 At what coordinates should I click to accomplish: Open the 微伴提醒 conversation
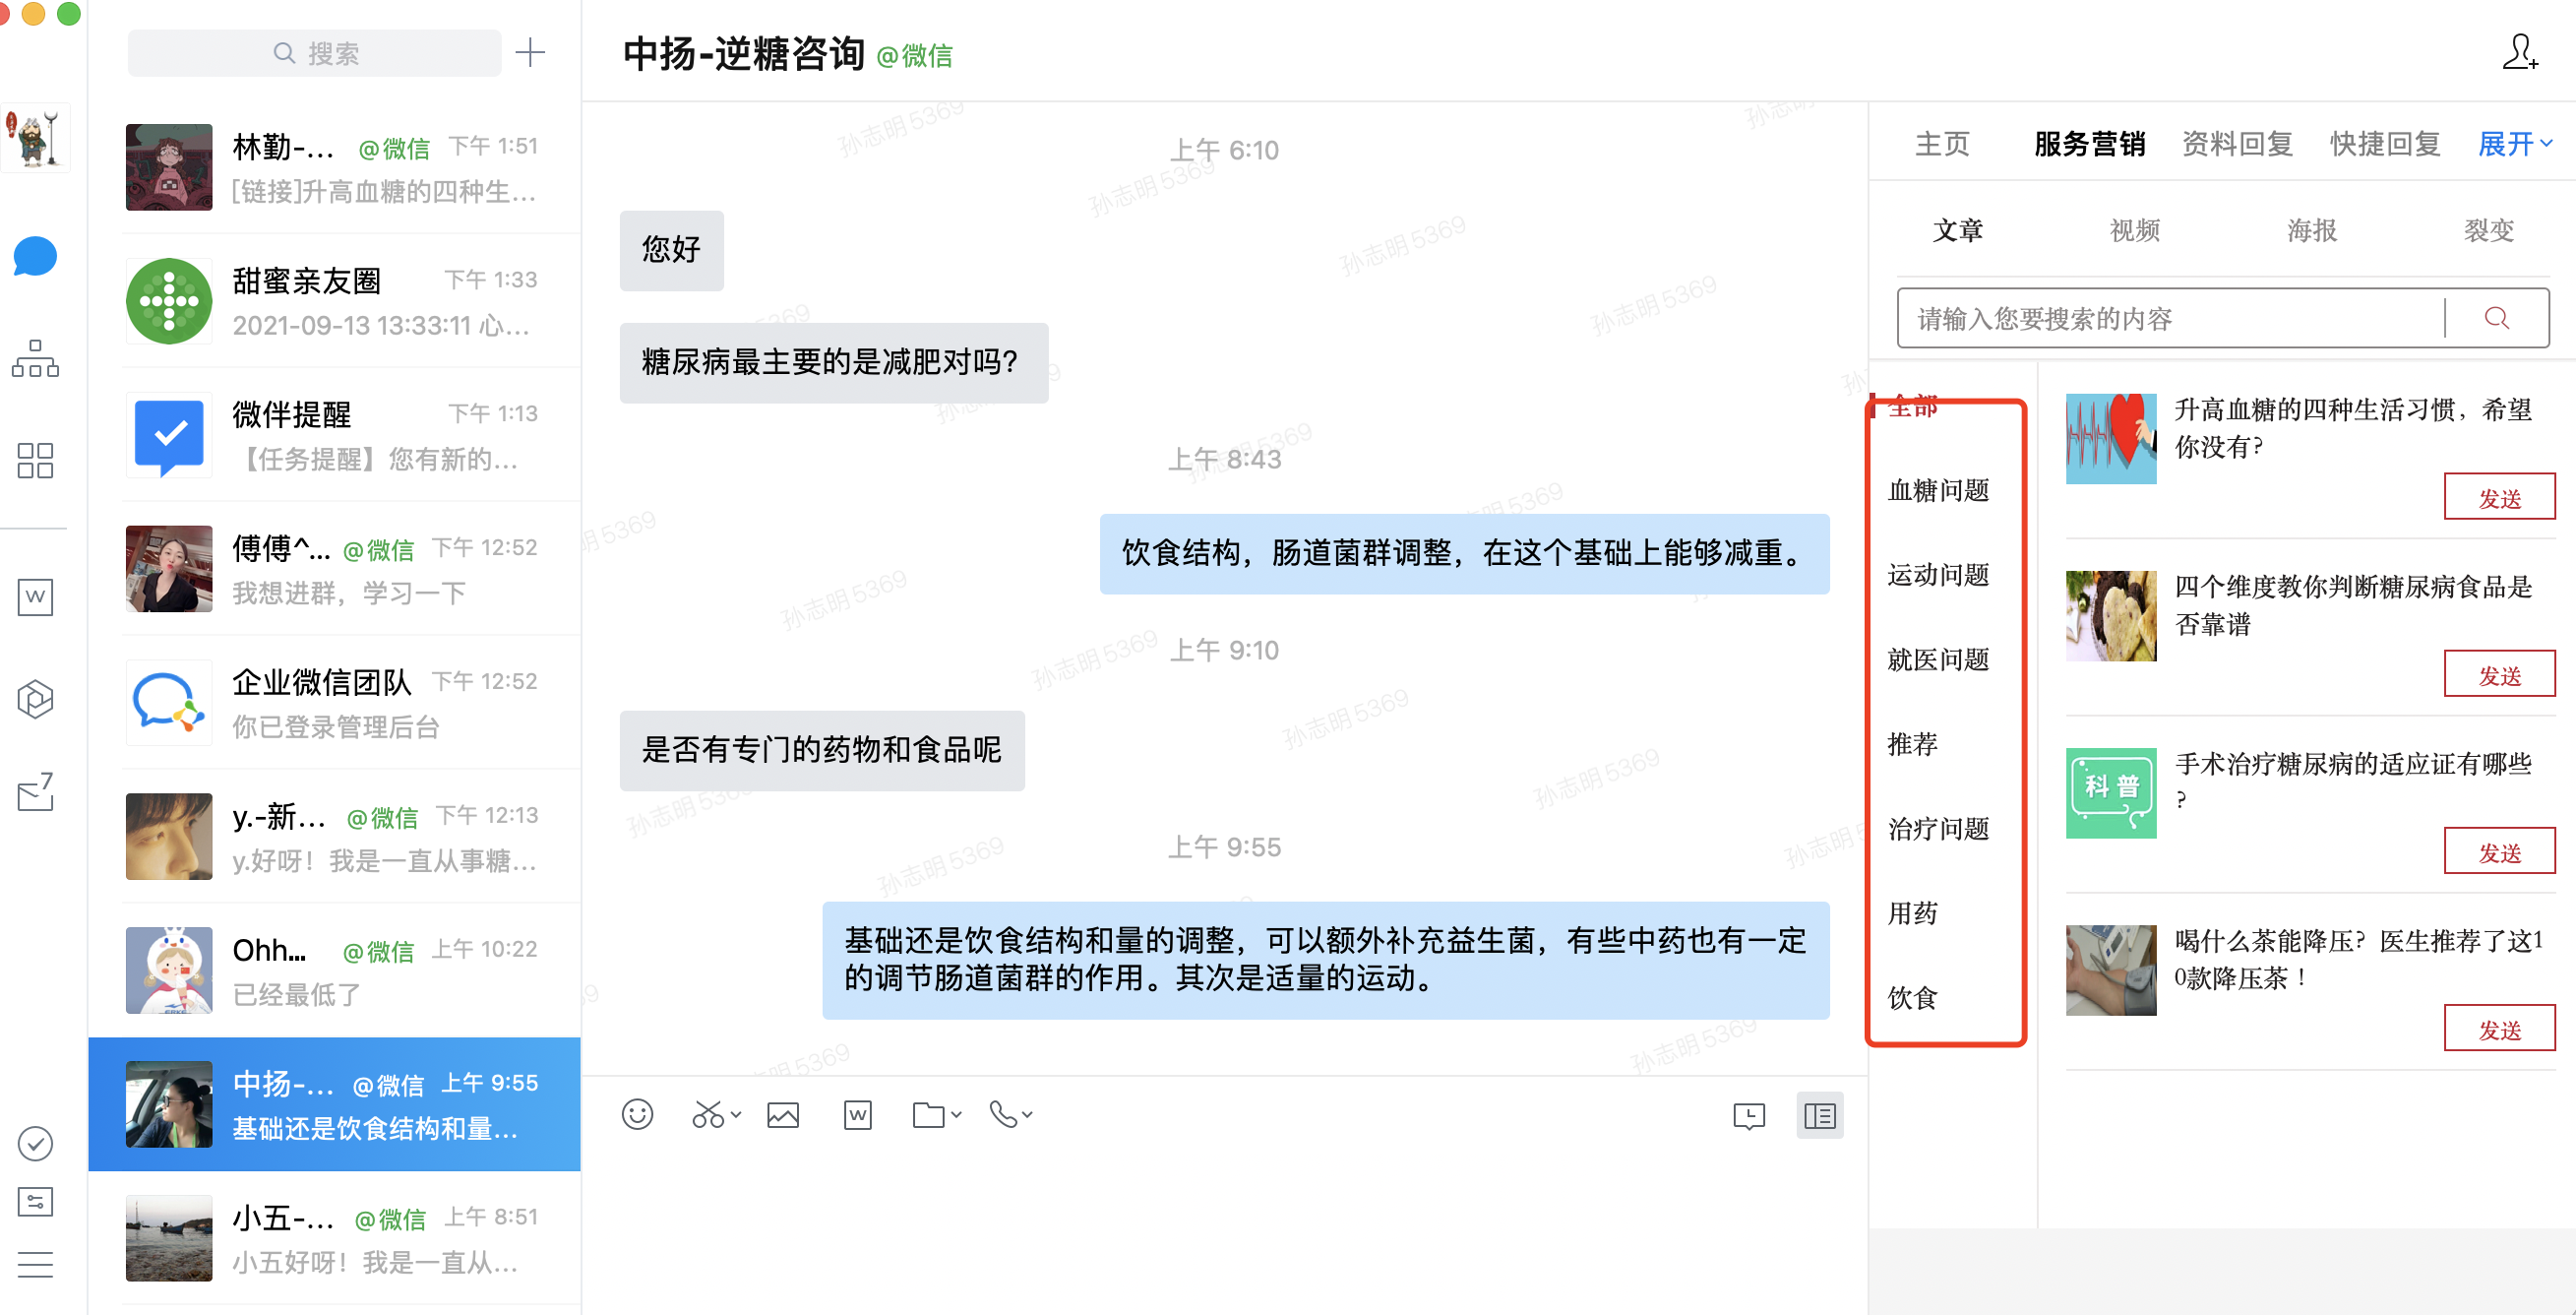334,435
